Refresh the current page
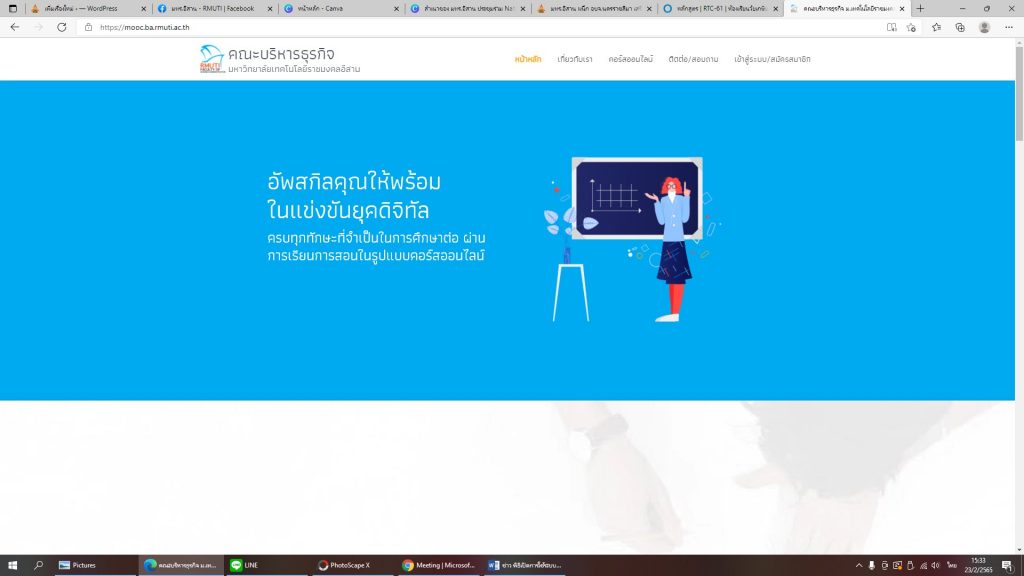1024x576 pixels. click(x=62, y=27)
